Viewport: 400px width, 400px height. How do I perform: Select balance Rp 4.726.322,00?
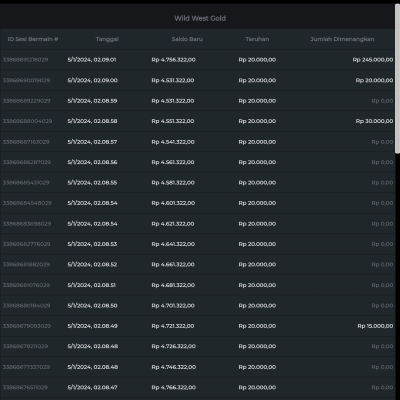pyautogui.click(x=173, y=346)
